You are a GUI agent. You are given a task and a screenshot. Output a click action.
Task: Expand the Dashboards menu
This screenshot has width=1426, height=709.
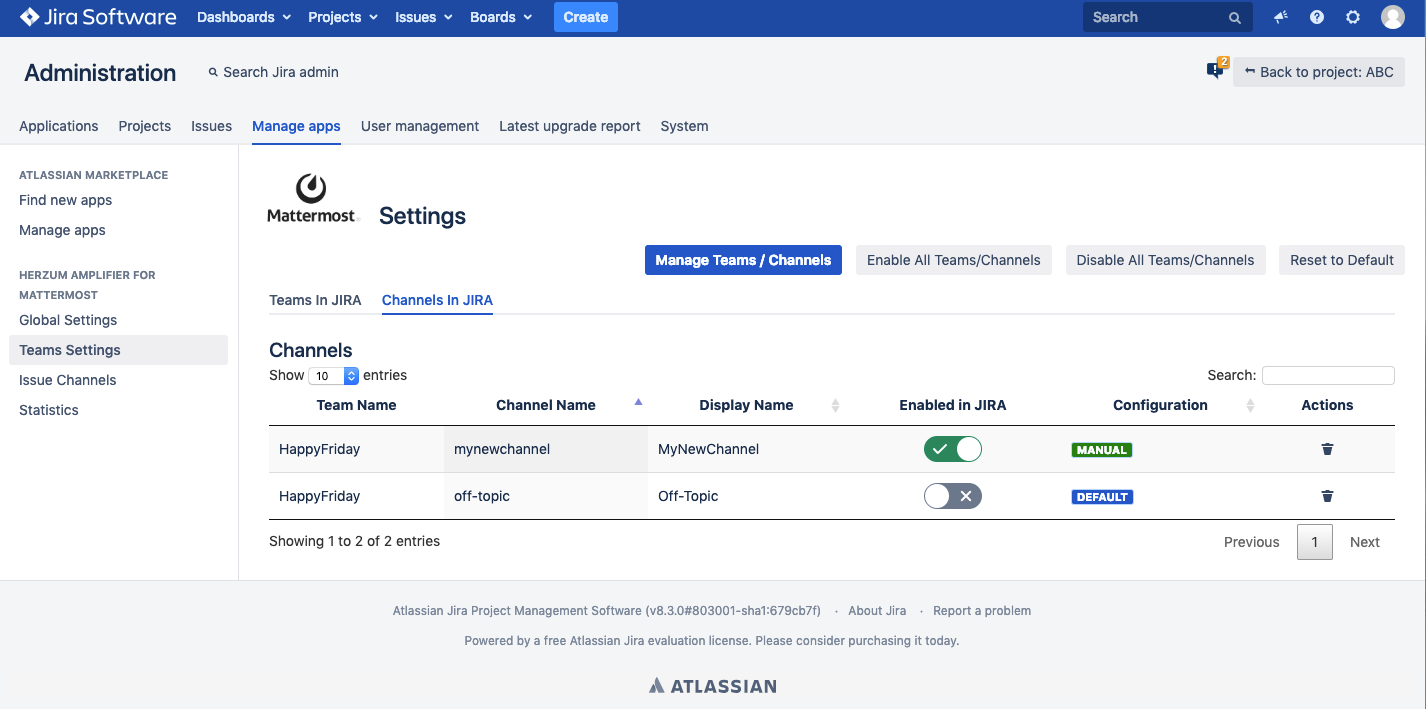pos(244,17)
